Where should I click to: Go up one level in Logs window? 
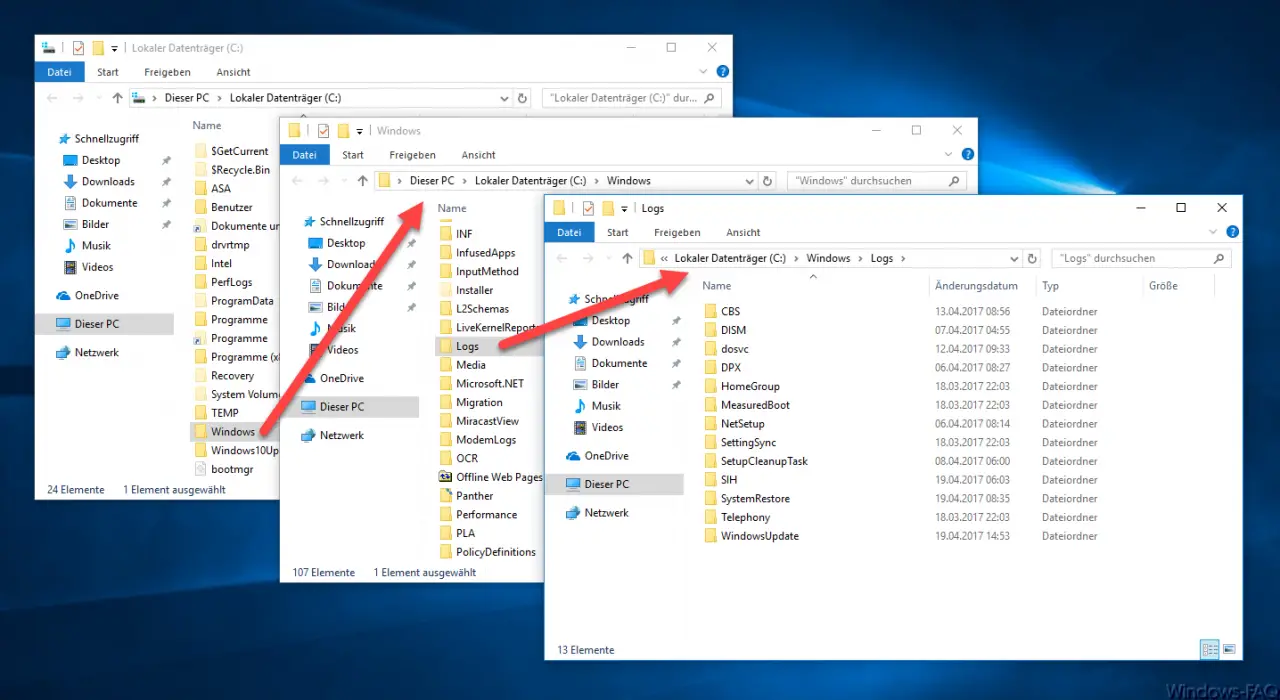click(627, 258)
